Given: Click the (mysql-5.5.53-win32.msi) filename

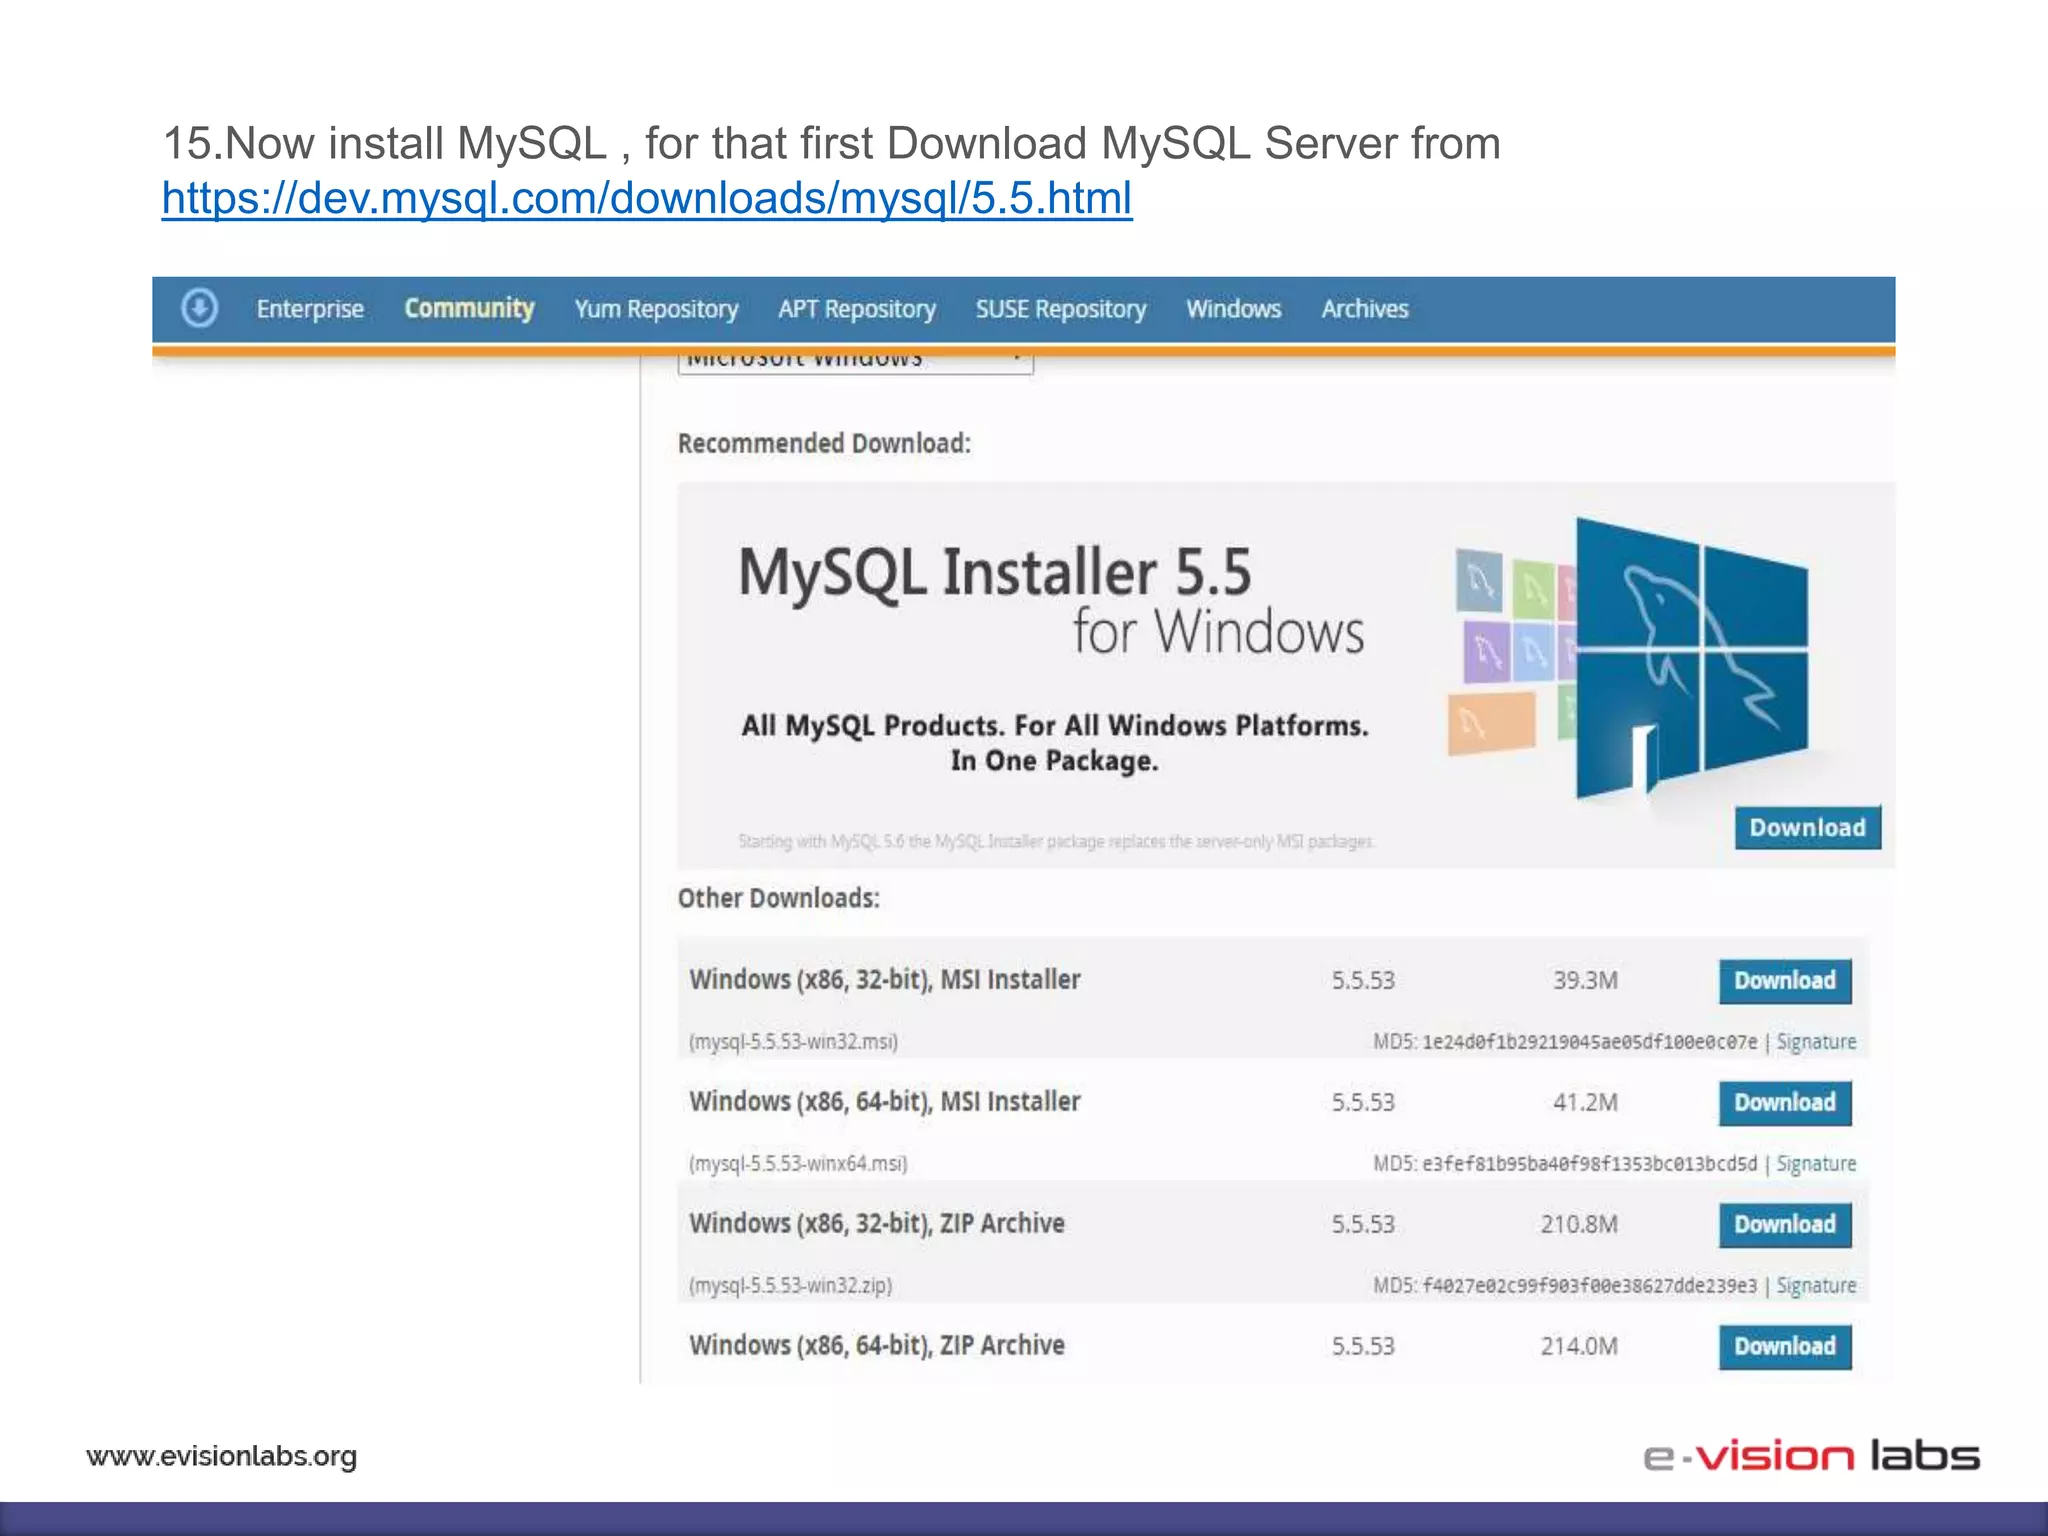Looking at the screenshot, I should coord(793,1042).
